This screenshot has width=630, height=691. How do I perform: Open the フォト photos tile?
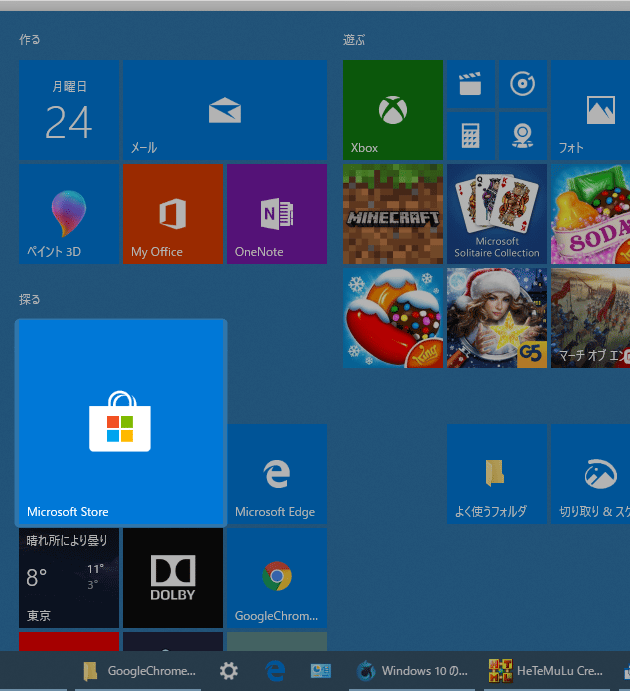click(x=590, y=110)
